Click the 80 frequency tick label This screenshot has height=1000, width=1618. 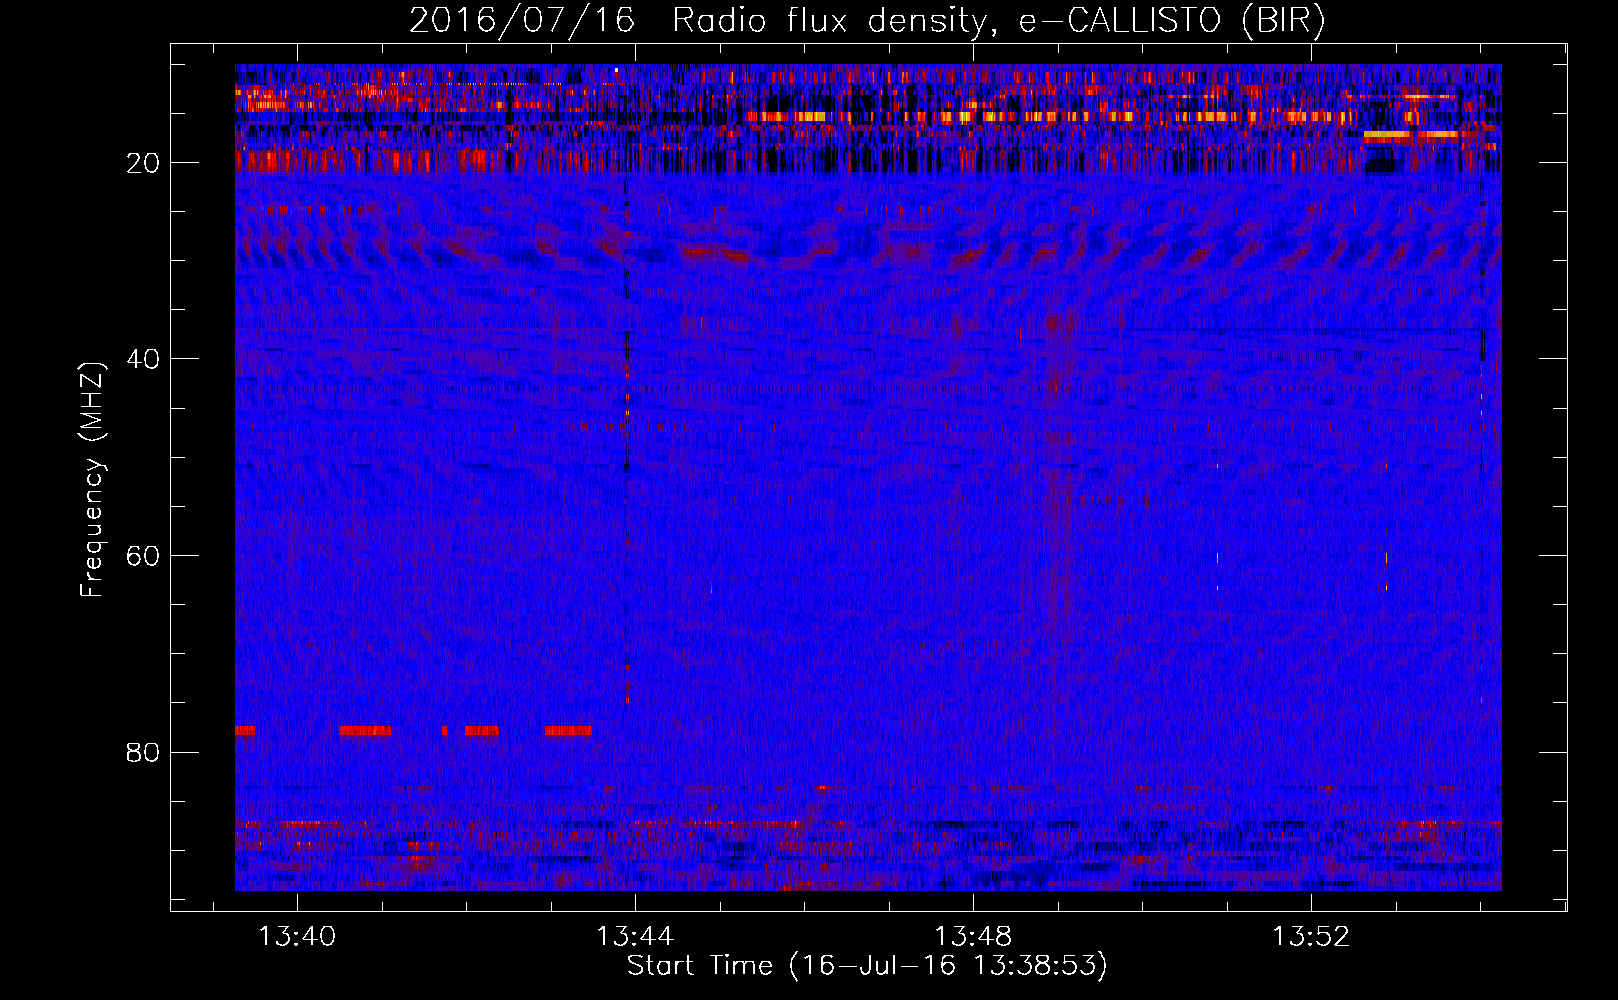[x=143, y=752]
